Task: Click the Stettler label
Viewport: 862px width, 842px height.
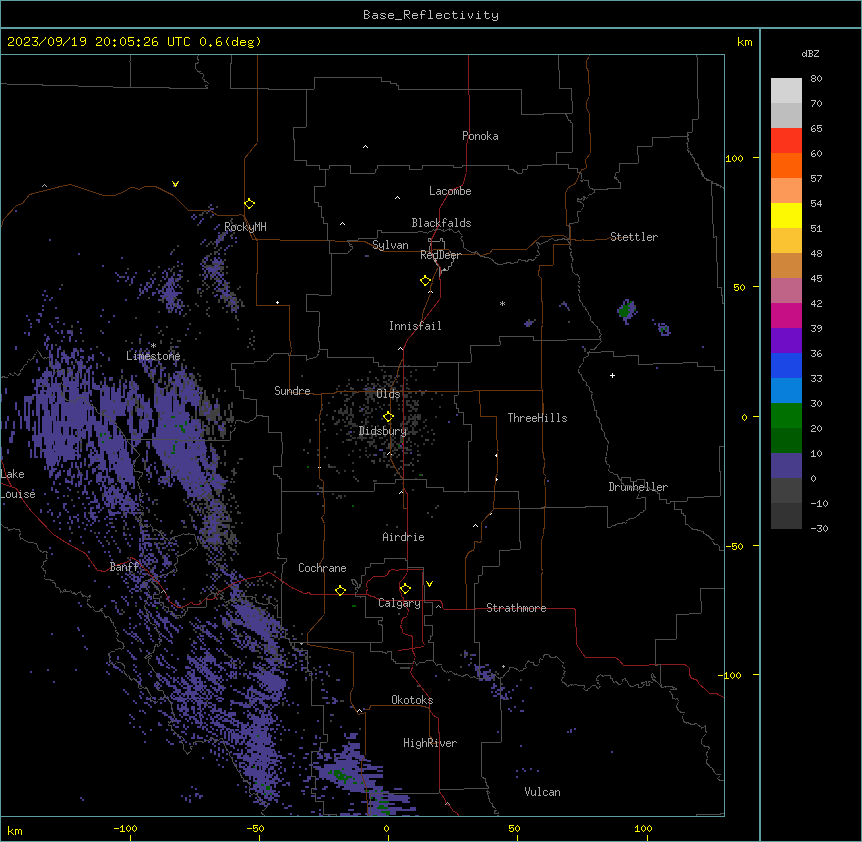Action: [x=634, y=237]
